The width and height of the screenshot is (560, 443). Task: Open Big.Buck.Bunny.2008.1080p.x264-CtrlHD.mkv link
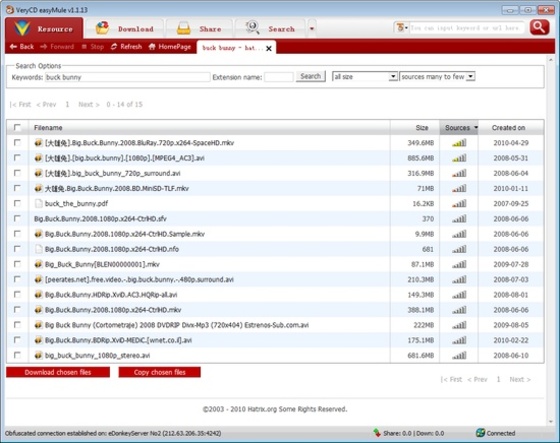(113, 310)
